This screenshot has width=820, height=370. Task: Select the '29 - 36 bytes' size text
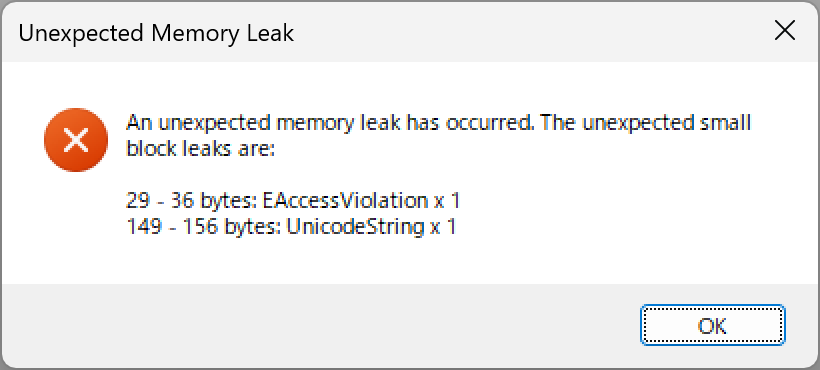click(x=192, y=201)
